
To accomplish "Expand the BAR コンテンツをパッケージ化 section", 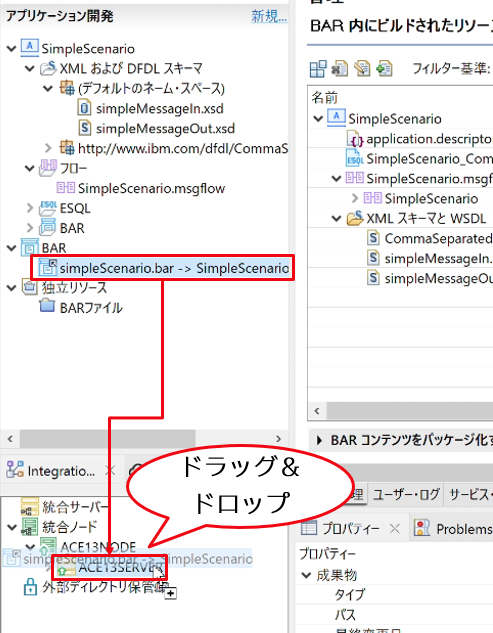I will (319, 440).
